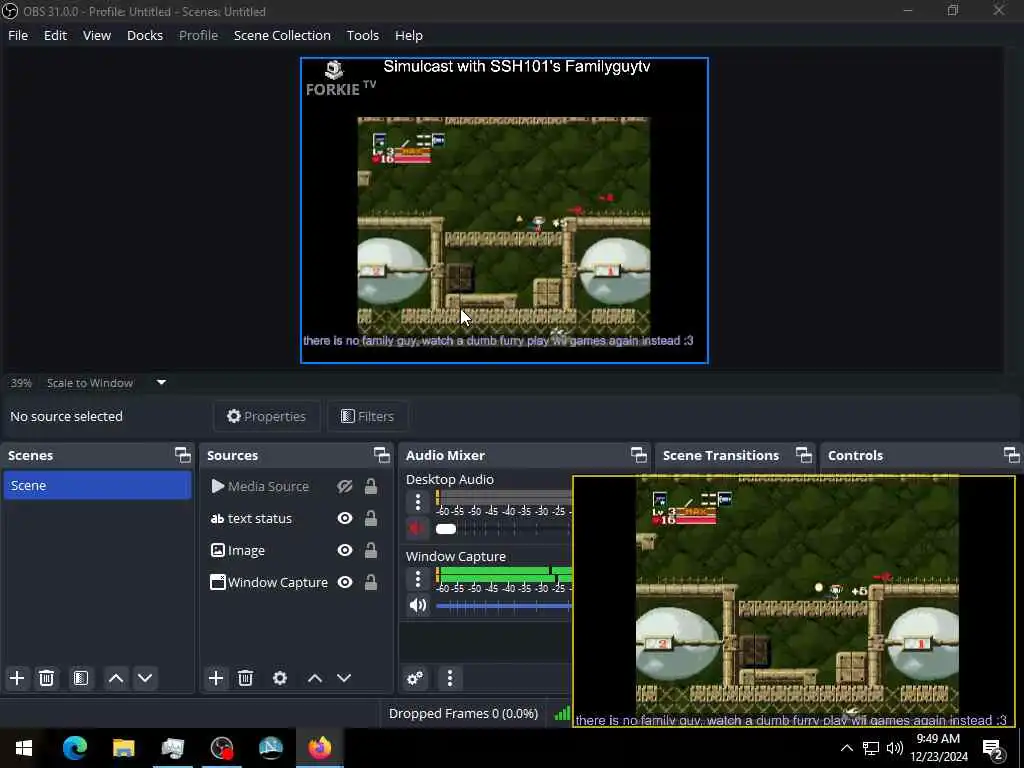This screenshot has width=1024, height=768.
Task: Select the Window Capture source row
Action: coord(296,583)
